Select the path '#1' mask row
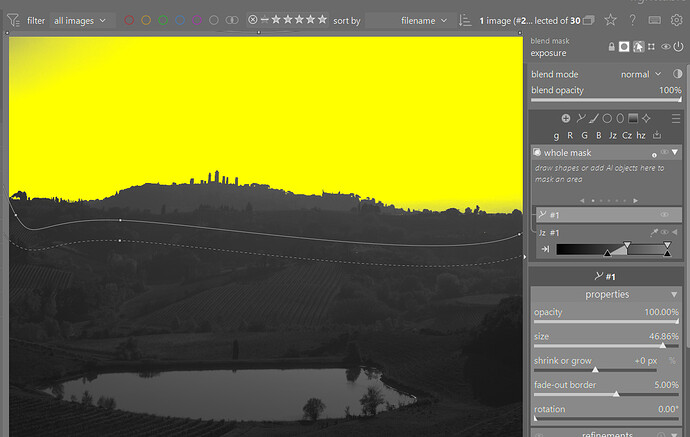This screenshot has width=690, height=437. (x=609, y=215)
